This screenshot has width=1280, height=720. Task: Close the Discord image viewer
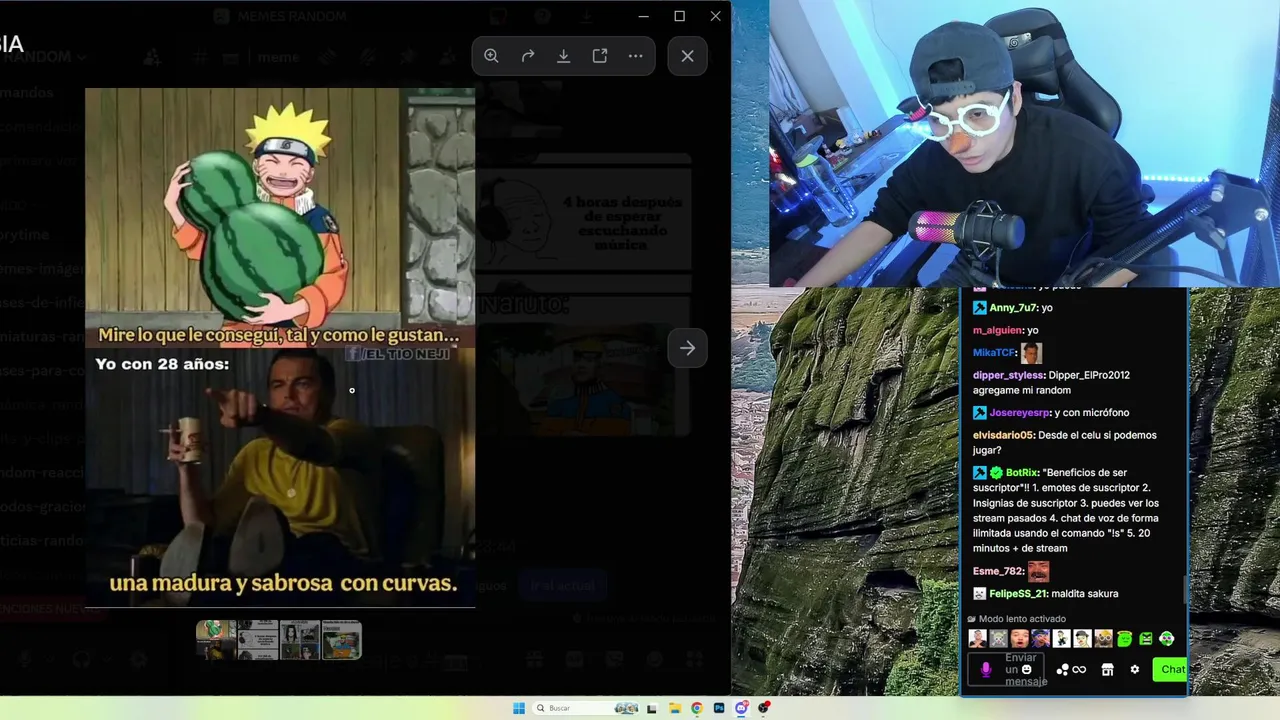click(x=687, y=56)
